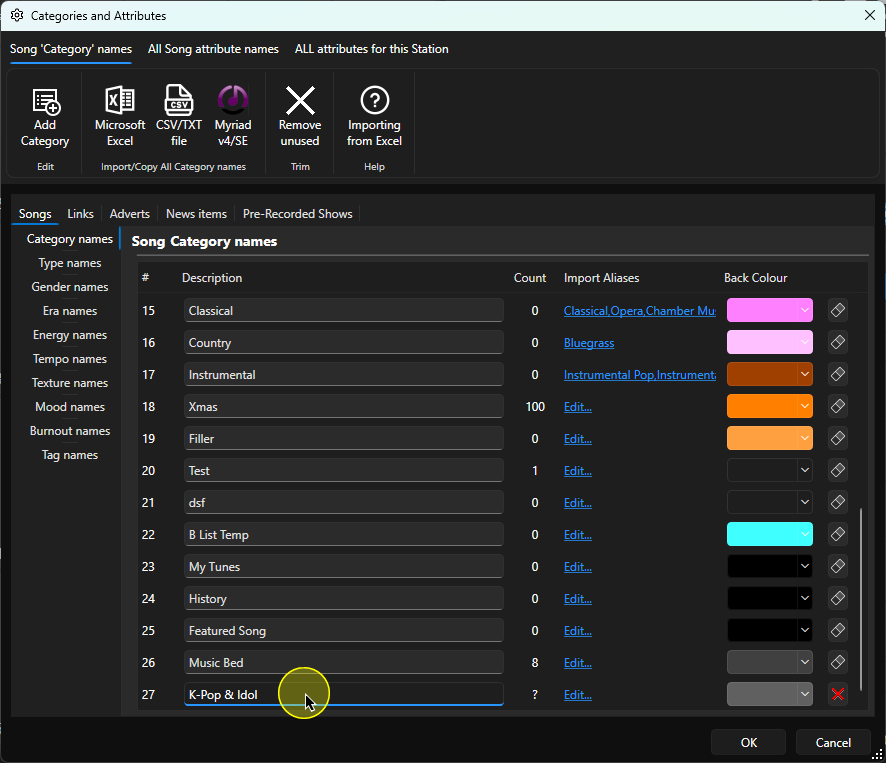Copy categories from Myriad v4/SE

point(233,117)
